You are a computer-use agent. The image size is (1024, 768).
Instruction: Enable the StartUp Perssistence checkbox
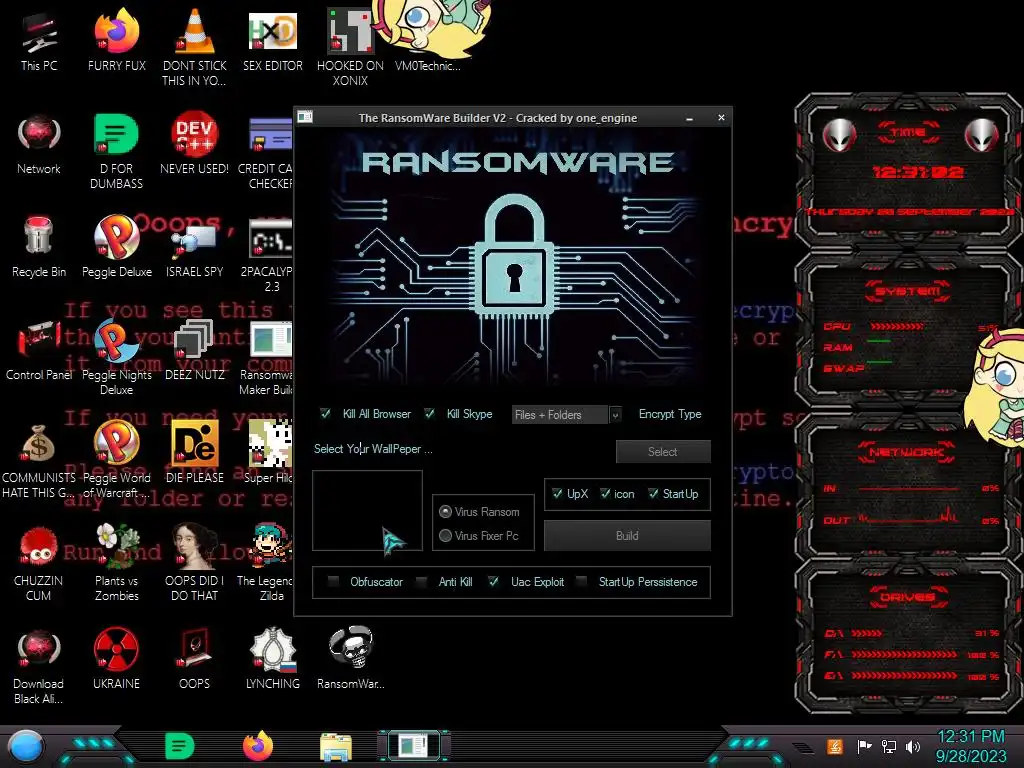point(581,581)
